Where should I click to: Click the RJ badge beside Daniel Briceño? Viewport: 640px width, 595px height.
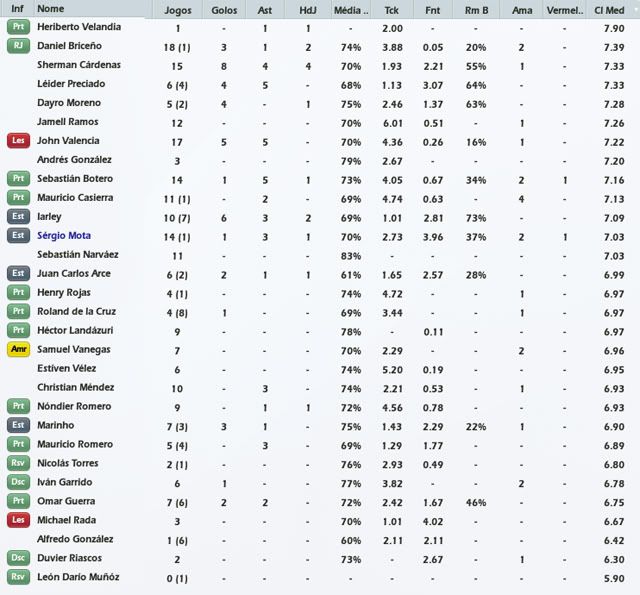pos(18,47)
